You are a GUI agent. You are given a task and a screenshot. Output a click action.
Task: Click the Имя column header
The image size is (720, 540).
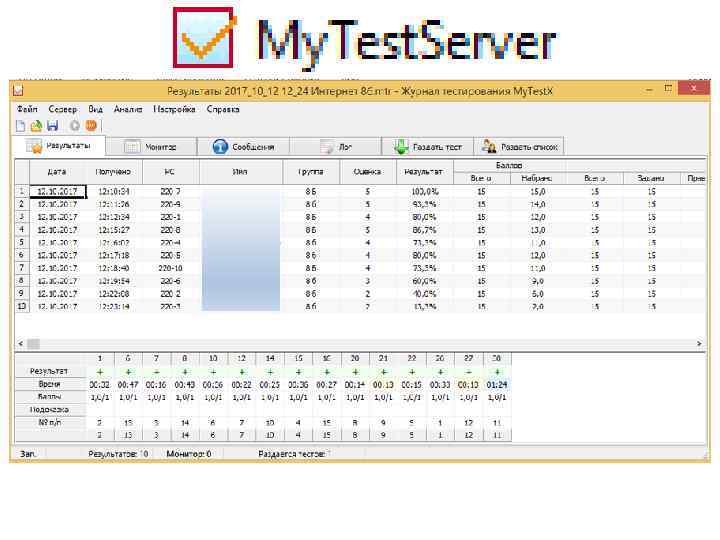pos(241,172)
